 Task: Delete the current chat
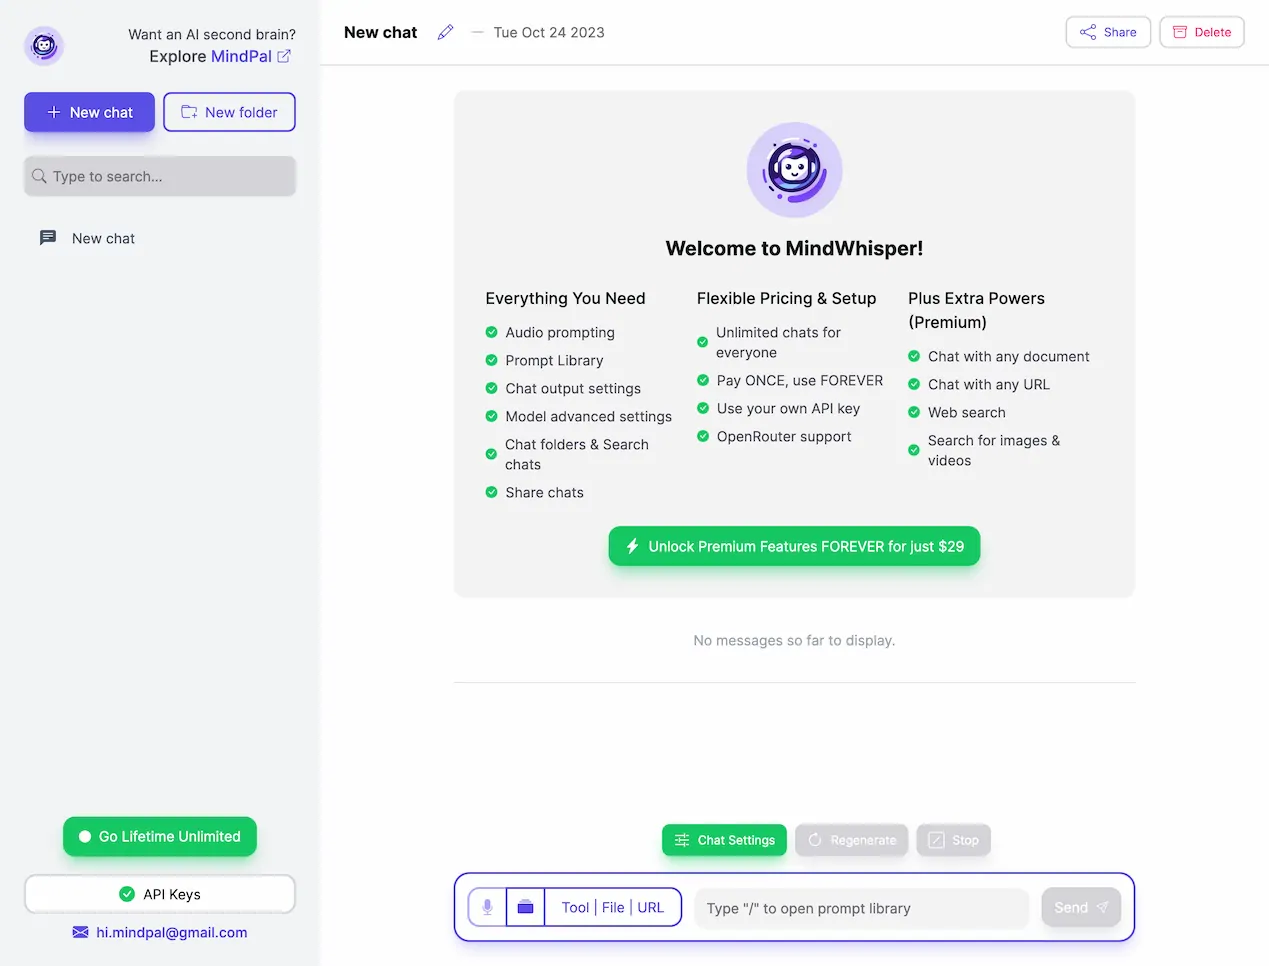(1201, 32)
